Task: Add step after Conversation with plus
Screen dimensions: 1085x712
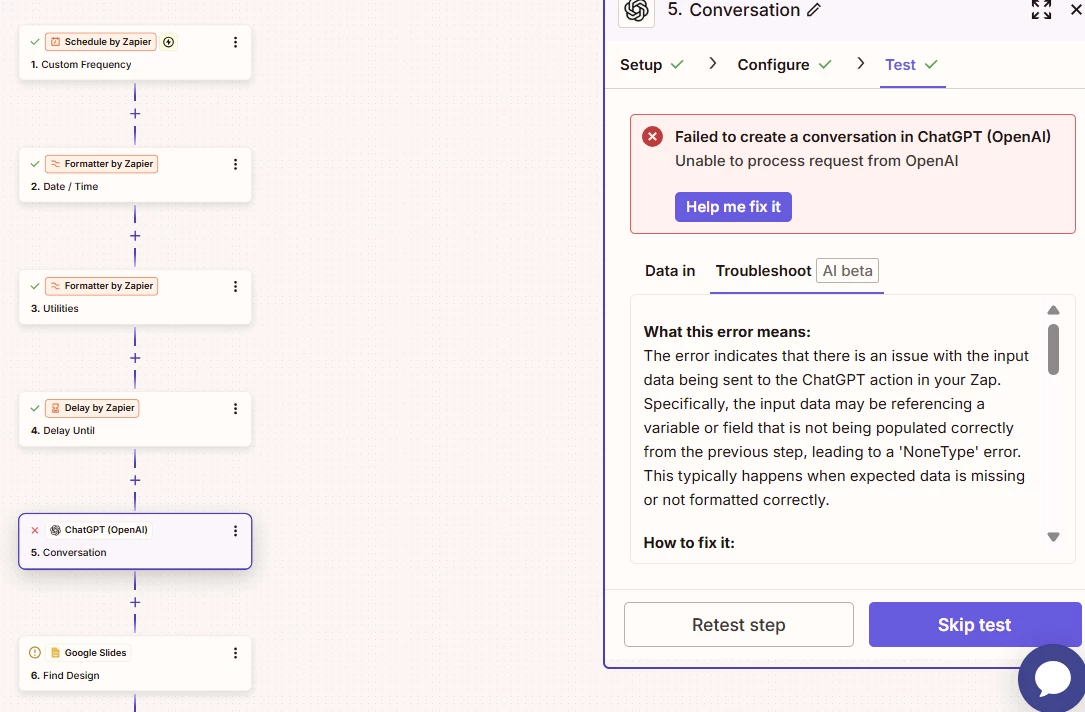Action: 135,602
